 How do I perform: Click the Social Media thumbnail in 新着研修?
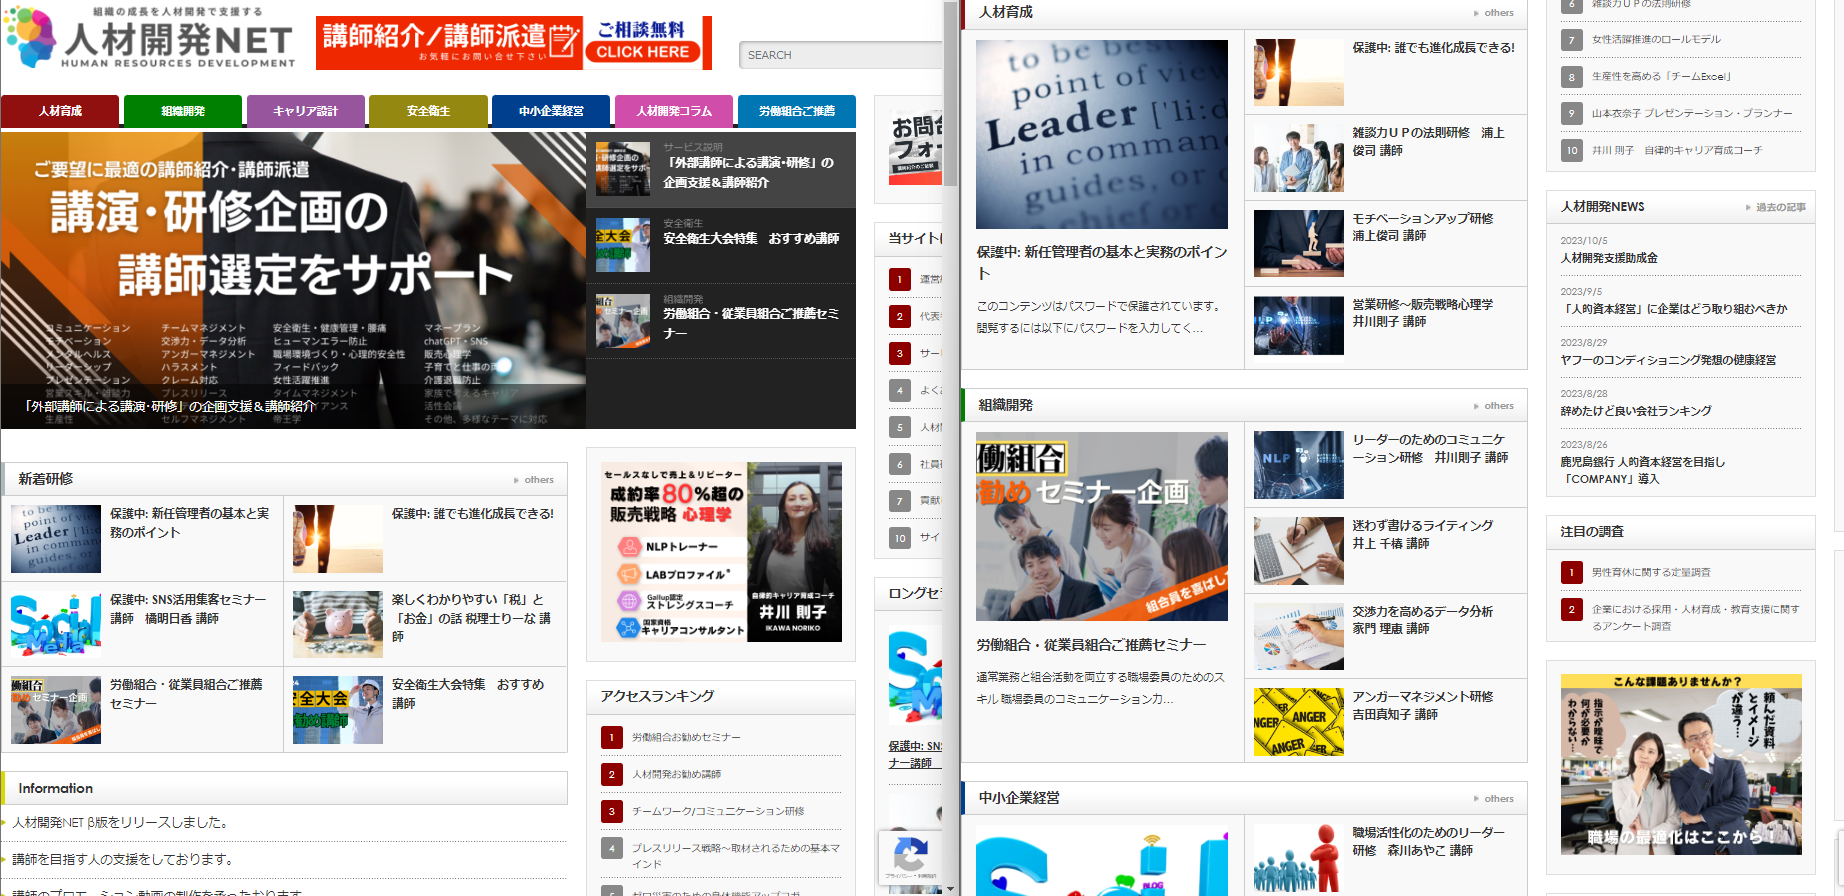click(56, 624)
